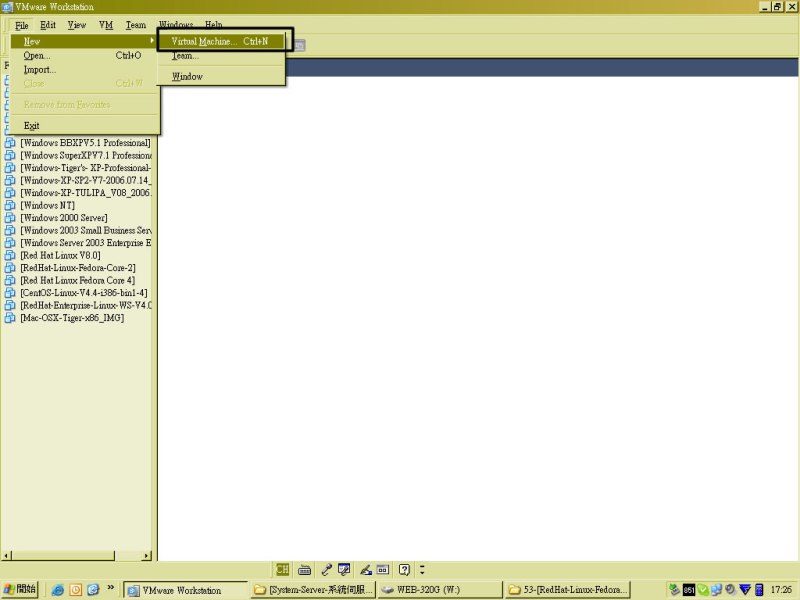Select Windows-Tiger's-XP-Professional VM
This screenshot has height=600, width=800.
pyautogui.click(x=86, y=168)
